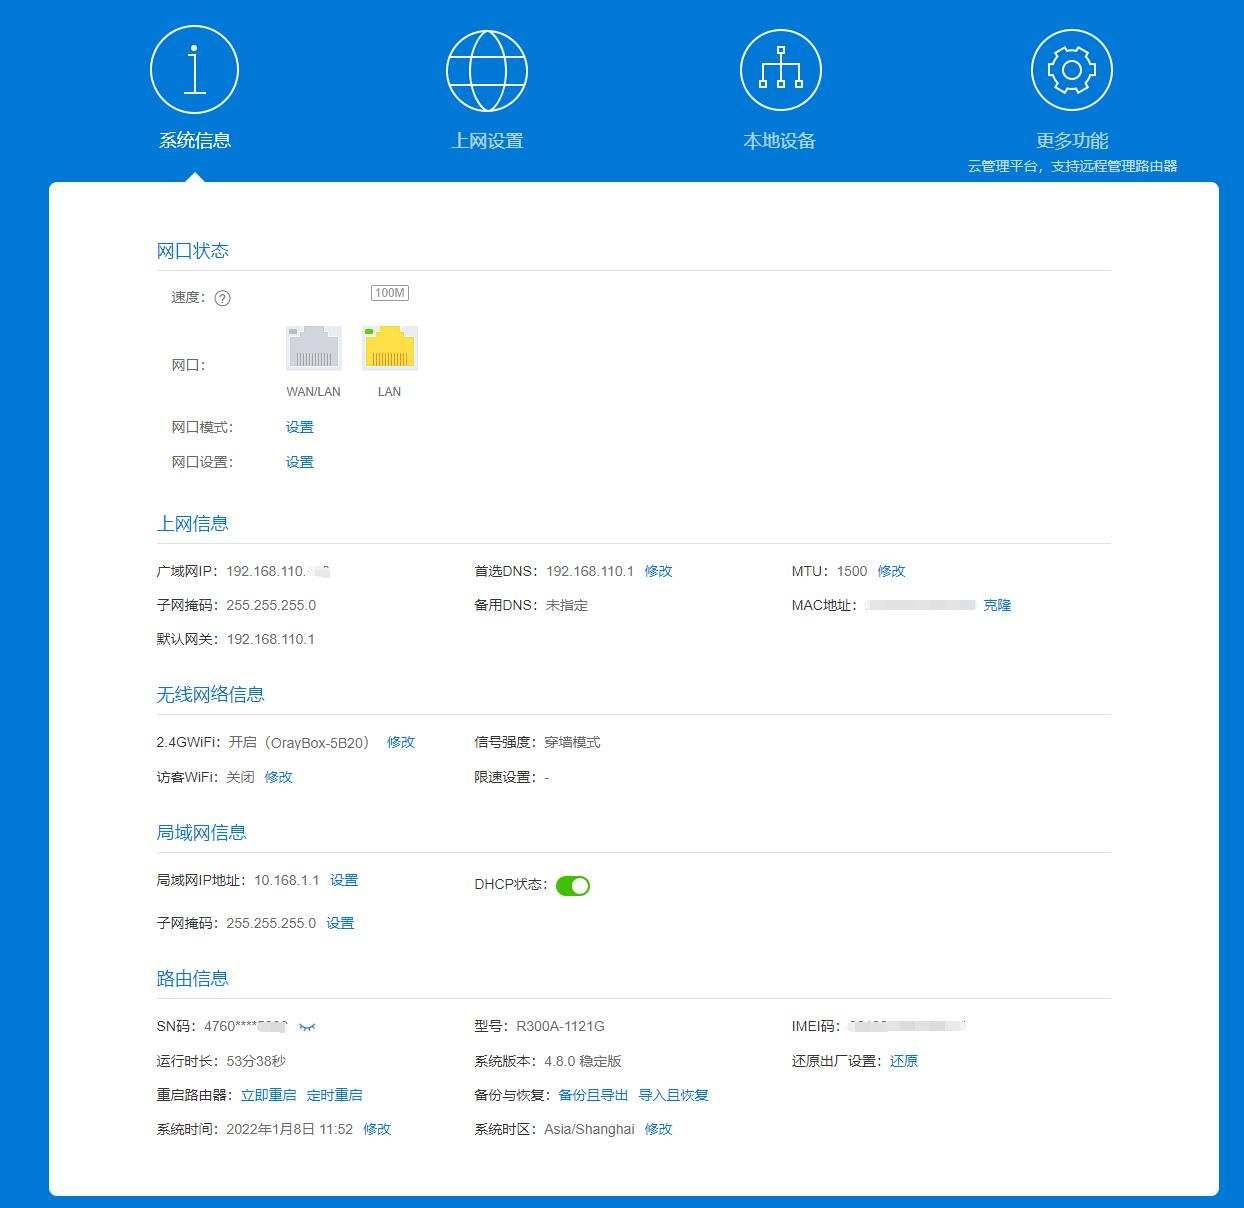Image resolution: width=1244 pixels, height=1208 pixels.
Task: Click the 运行时长 53分38秒 value
Action: point(256,1061)
